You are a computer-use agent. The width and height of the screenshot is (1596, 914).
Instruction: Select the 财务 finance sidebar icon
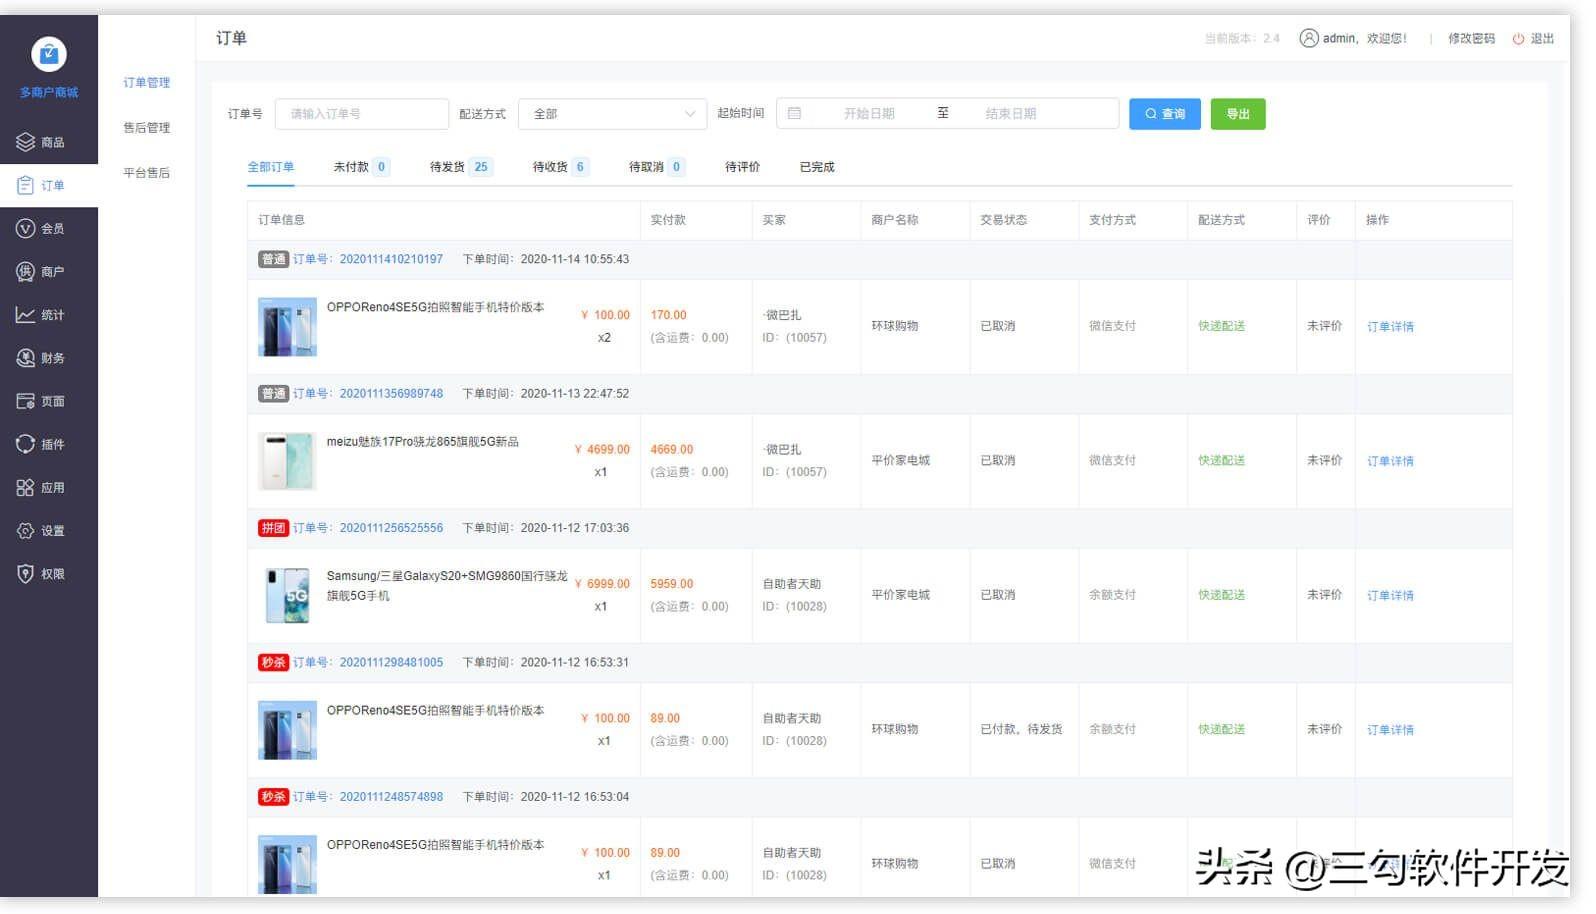pyautogui.click(x=26, y=358)
